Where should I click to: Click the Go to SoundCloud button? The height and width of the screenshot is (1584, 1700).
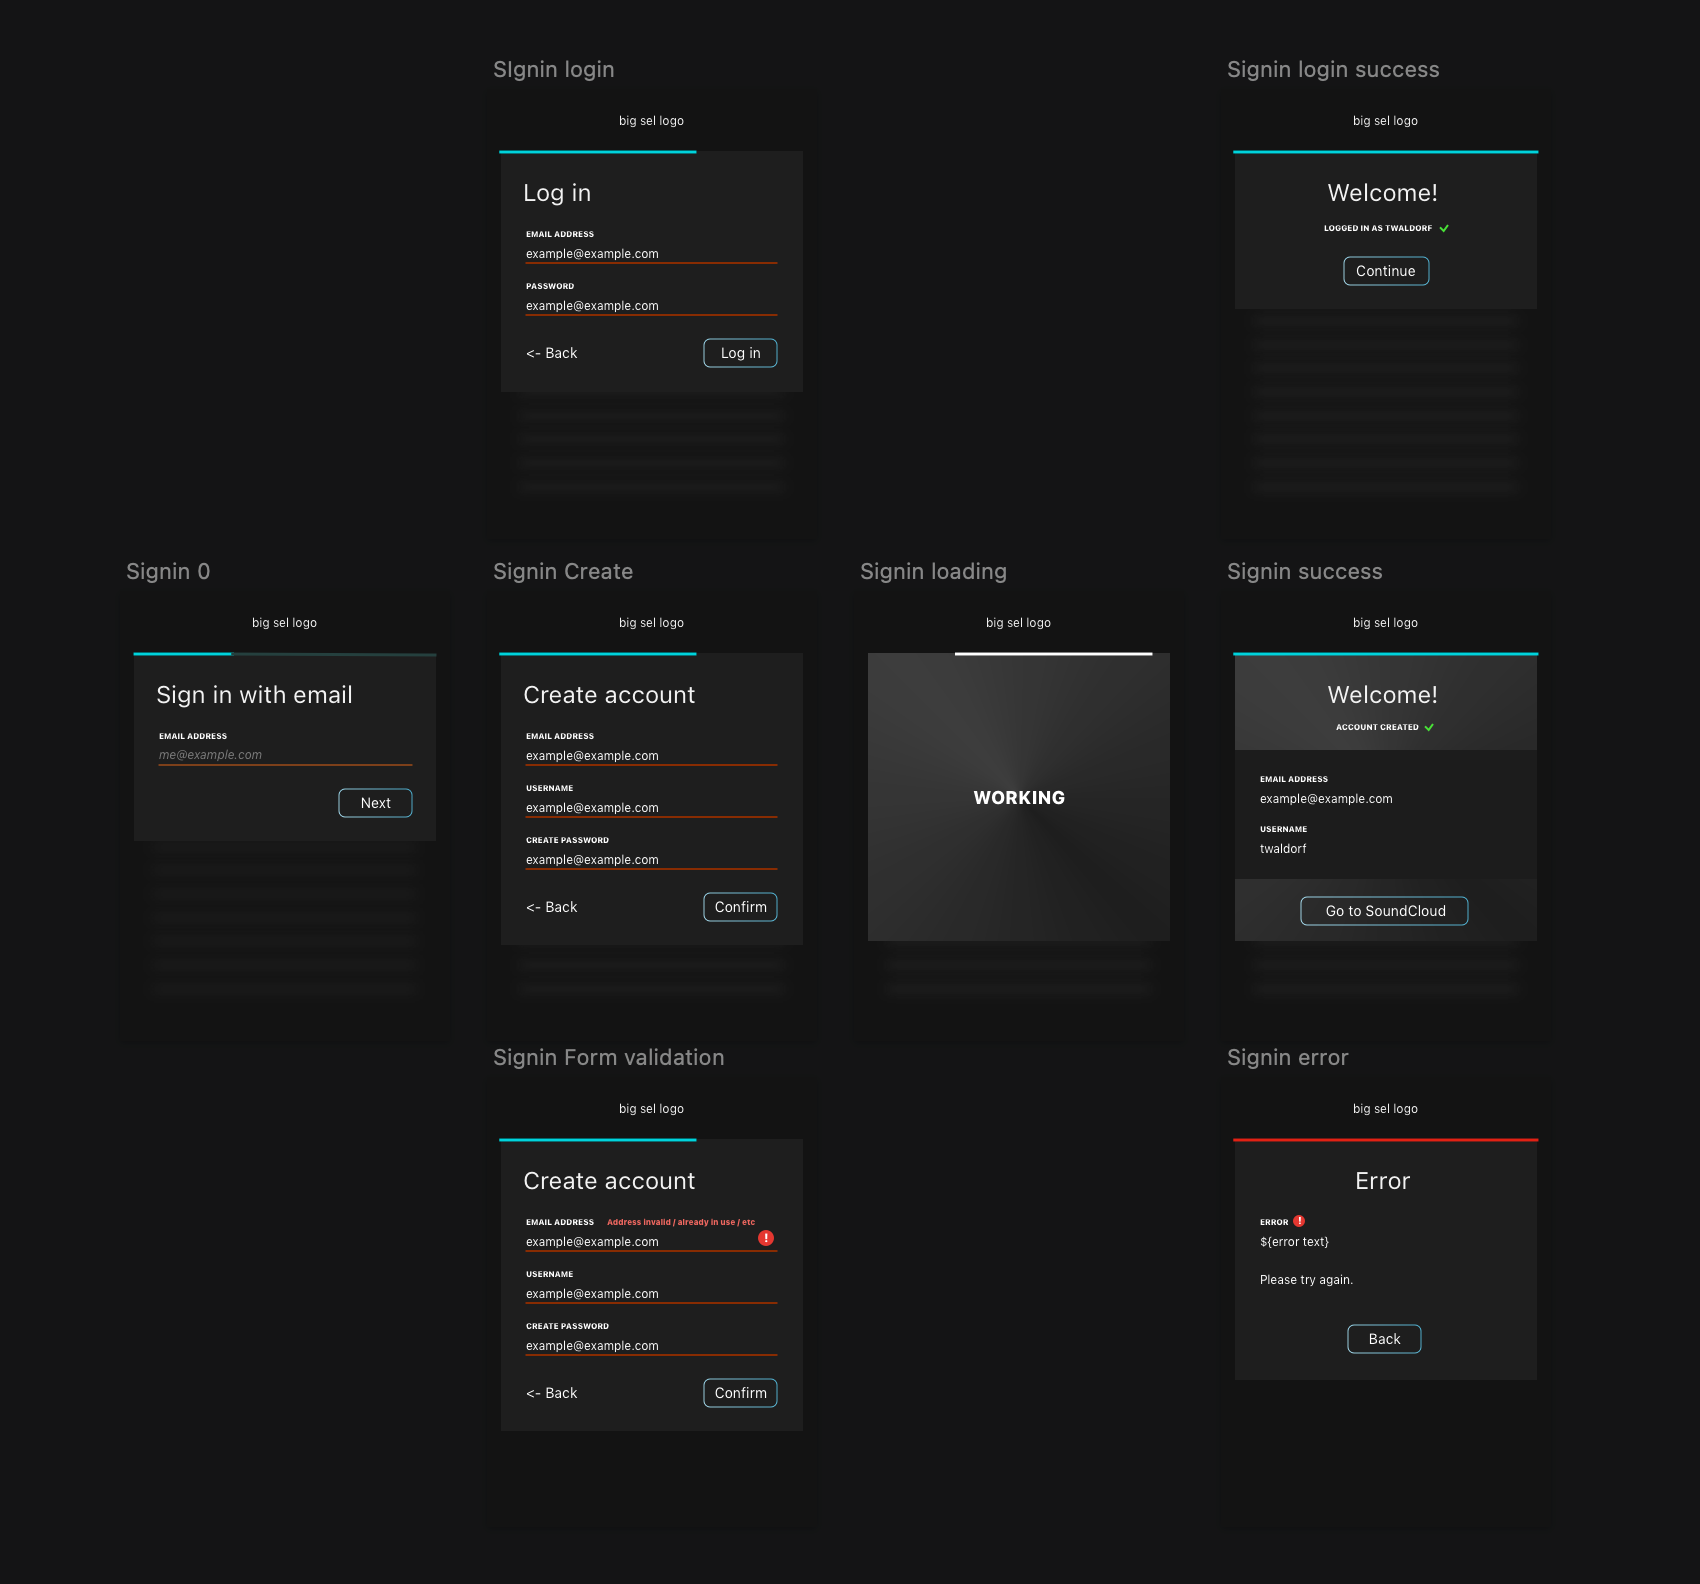[1384, 911]
